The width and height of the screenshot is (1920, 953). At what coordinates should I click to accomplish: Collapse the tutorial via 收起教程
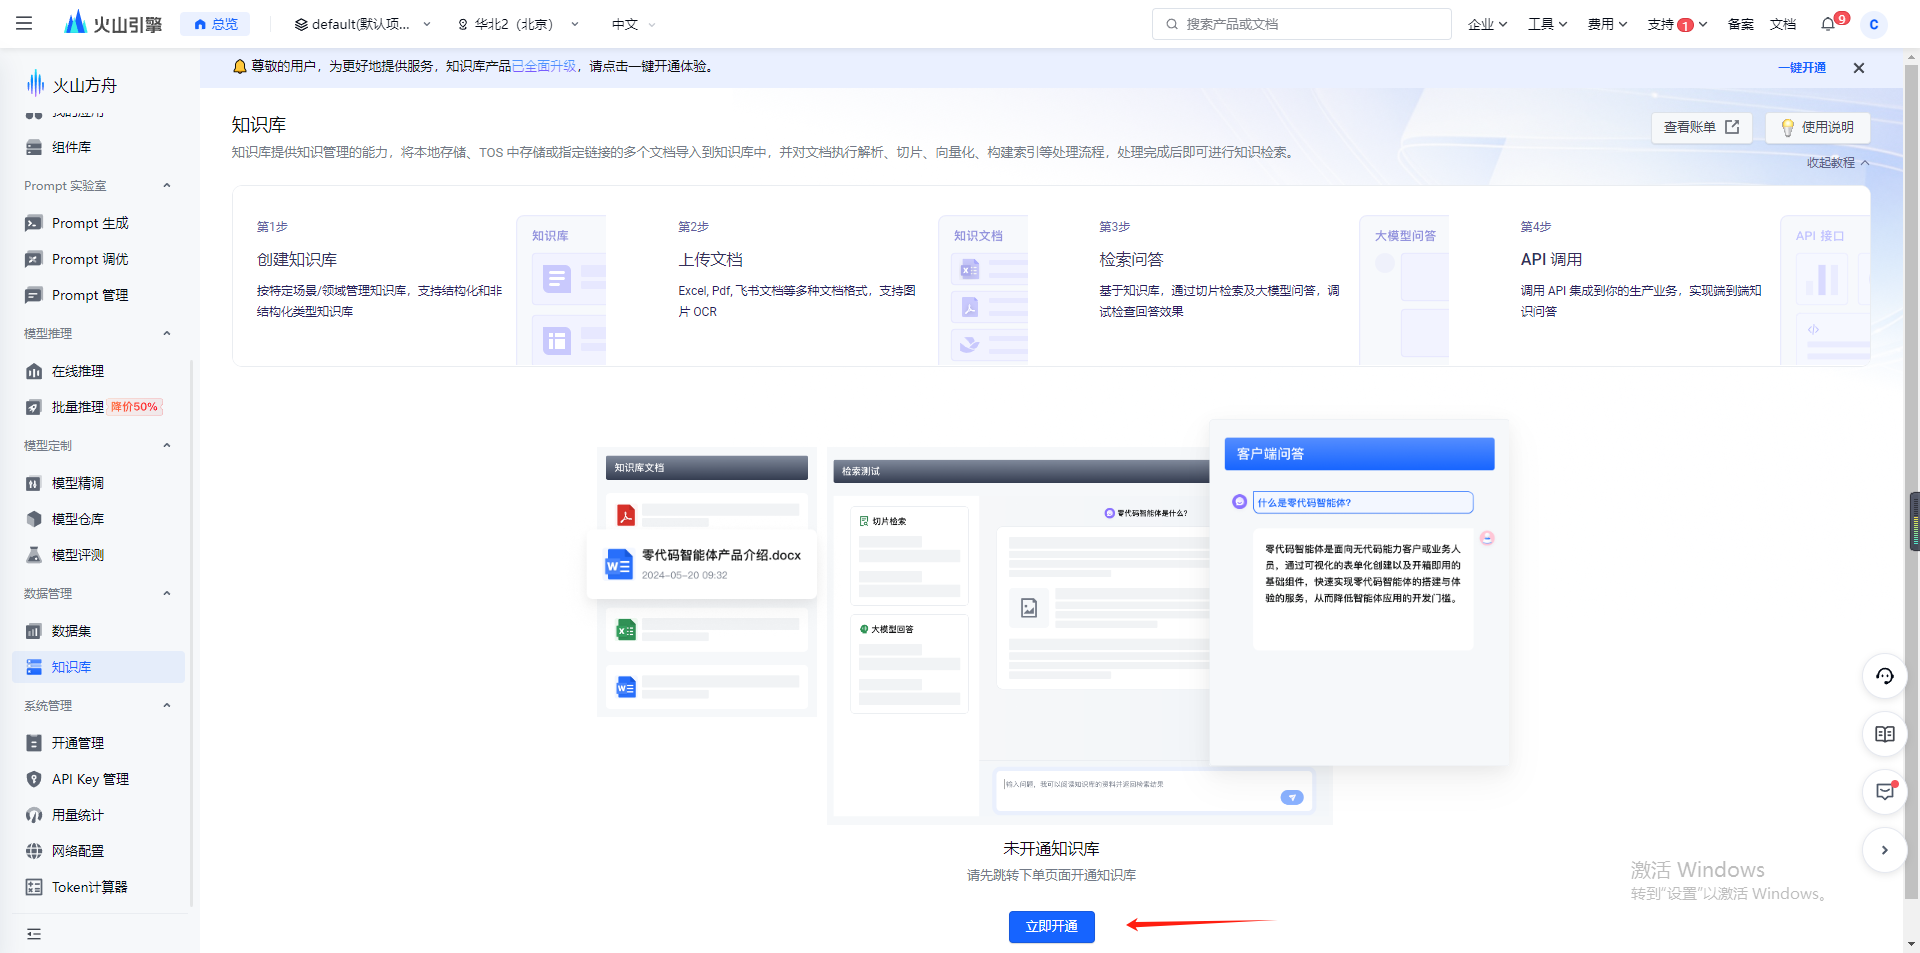point(1837,162)
